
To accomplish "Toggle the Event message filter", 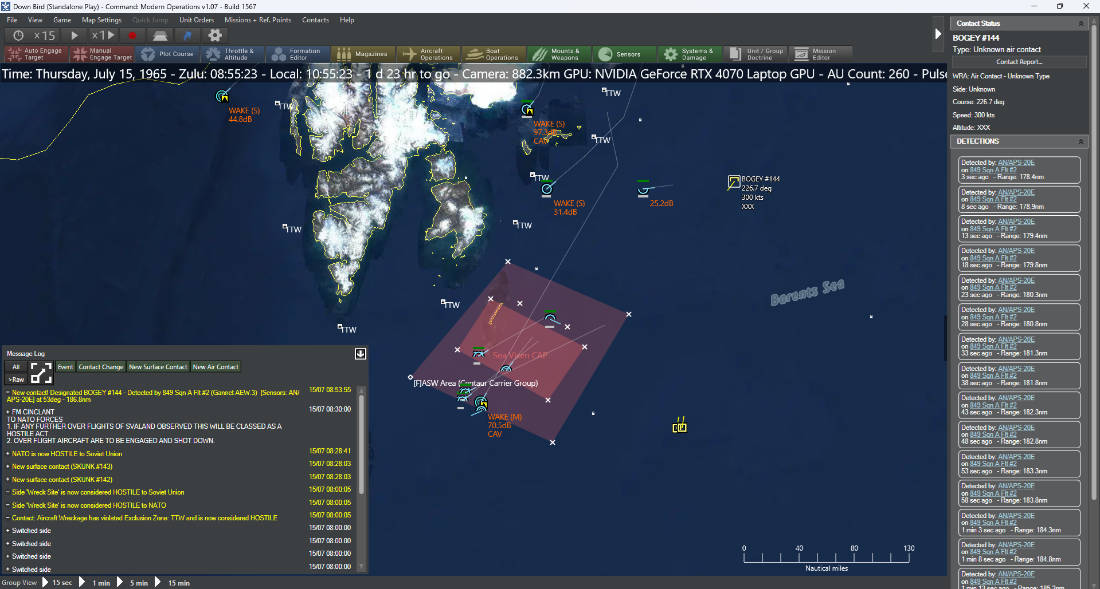I will point(65,367).
